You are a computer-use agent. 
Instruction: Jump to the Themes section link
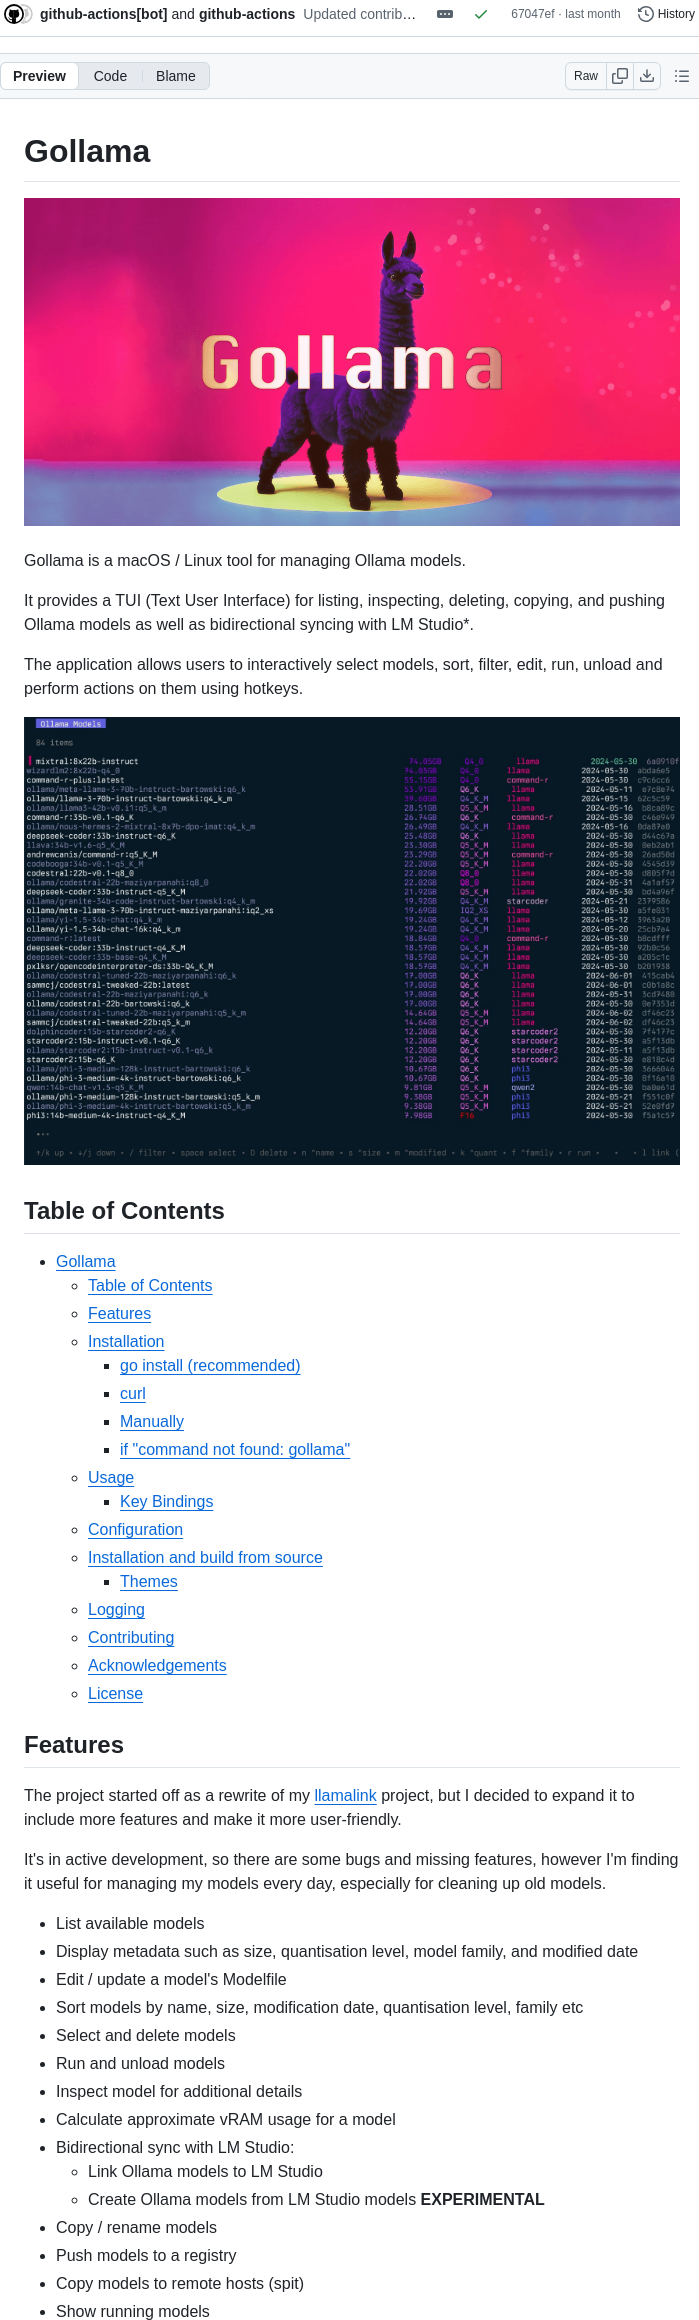(148, 1582)
